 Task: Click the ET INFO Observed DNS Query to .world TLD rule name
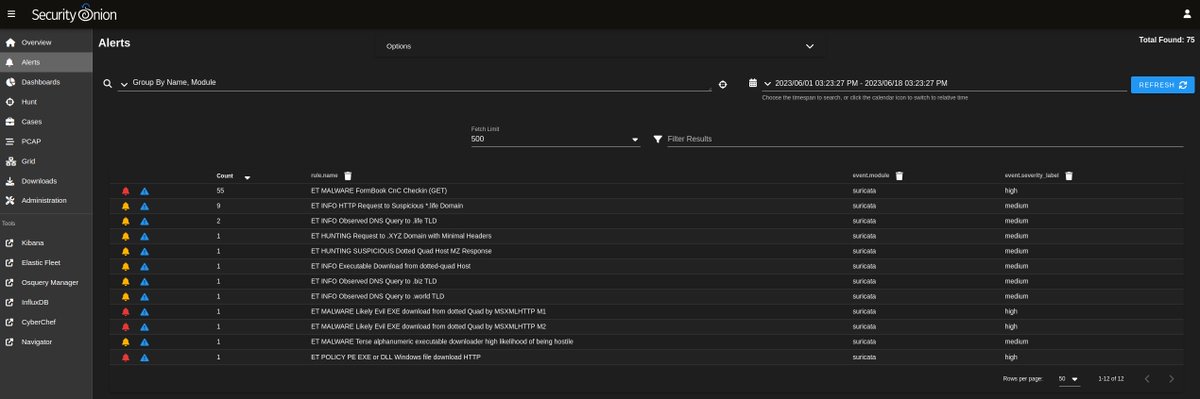point(377,296)
